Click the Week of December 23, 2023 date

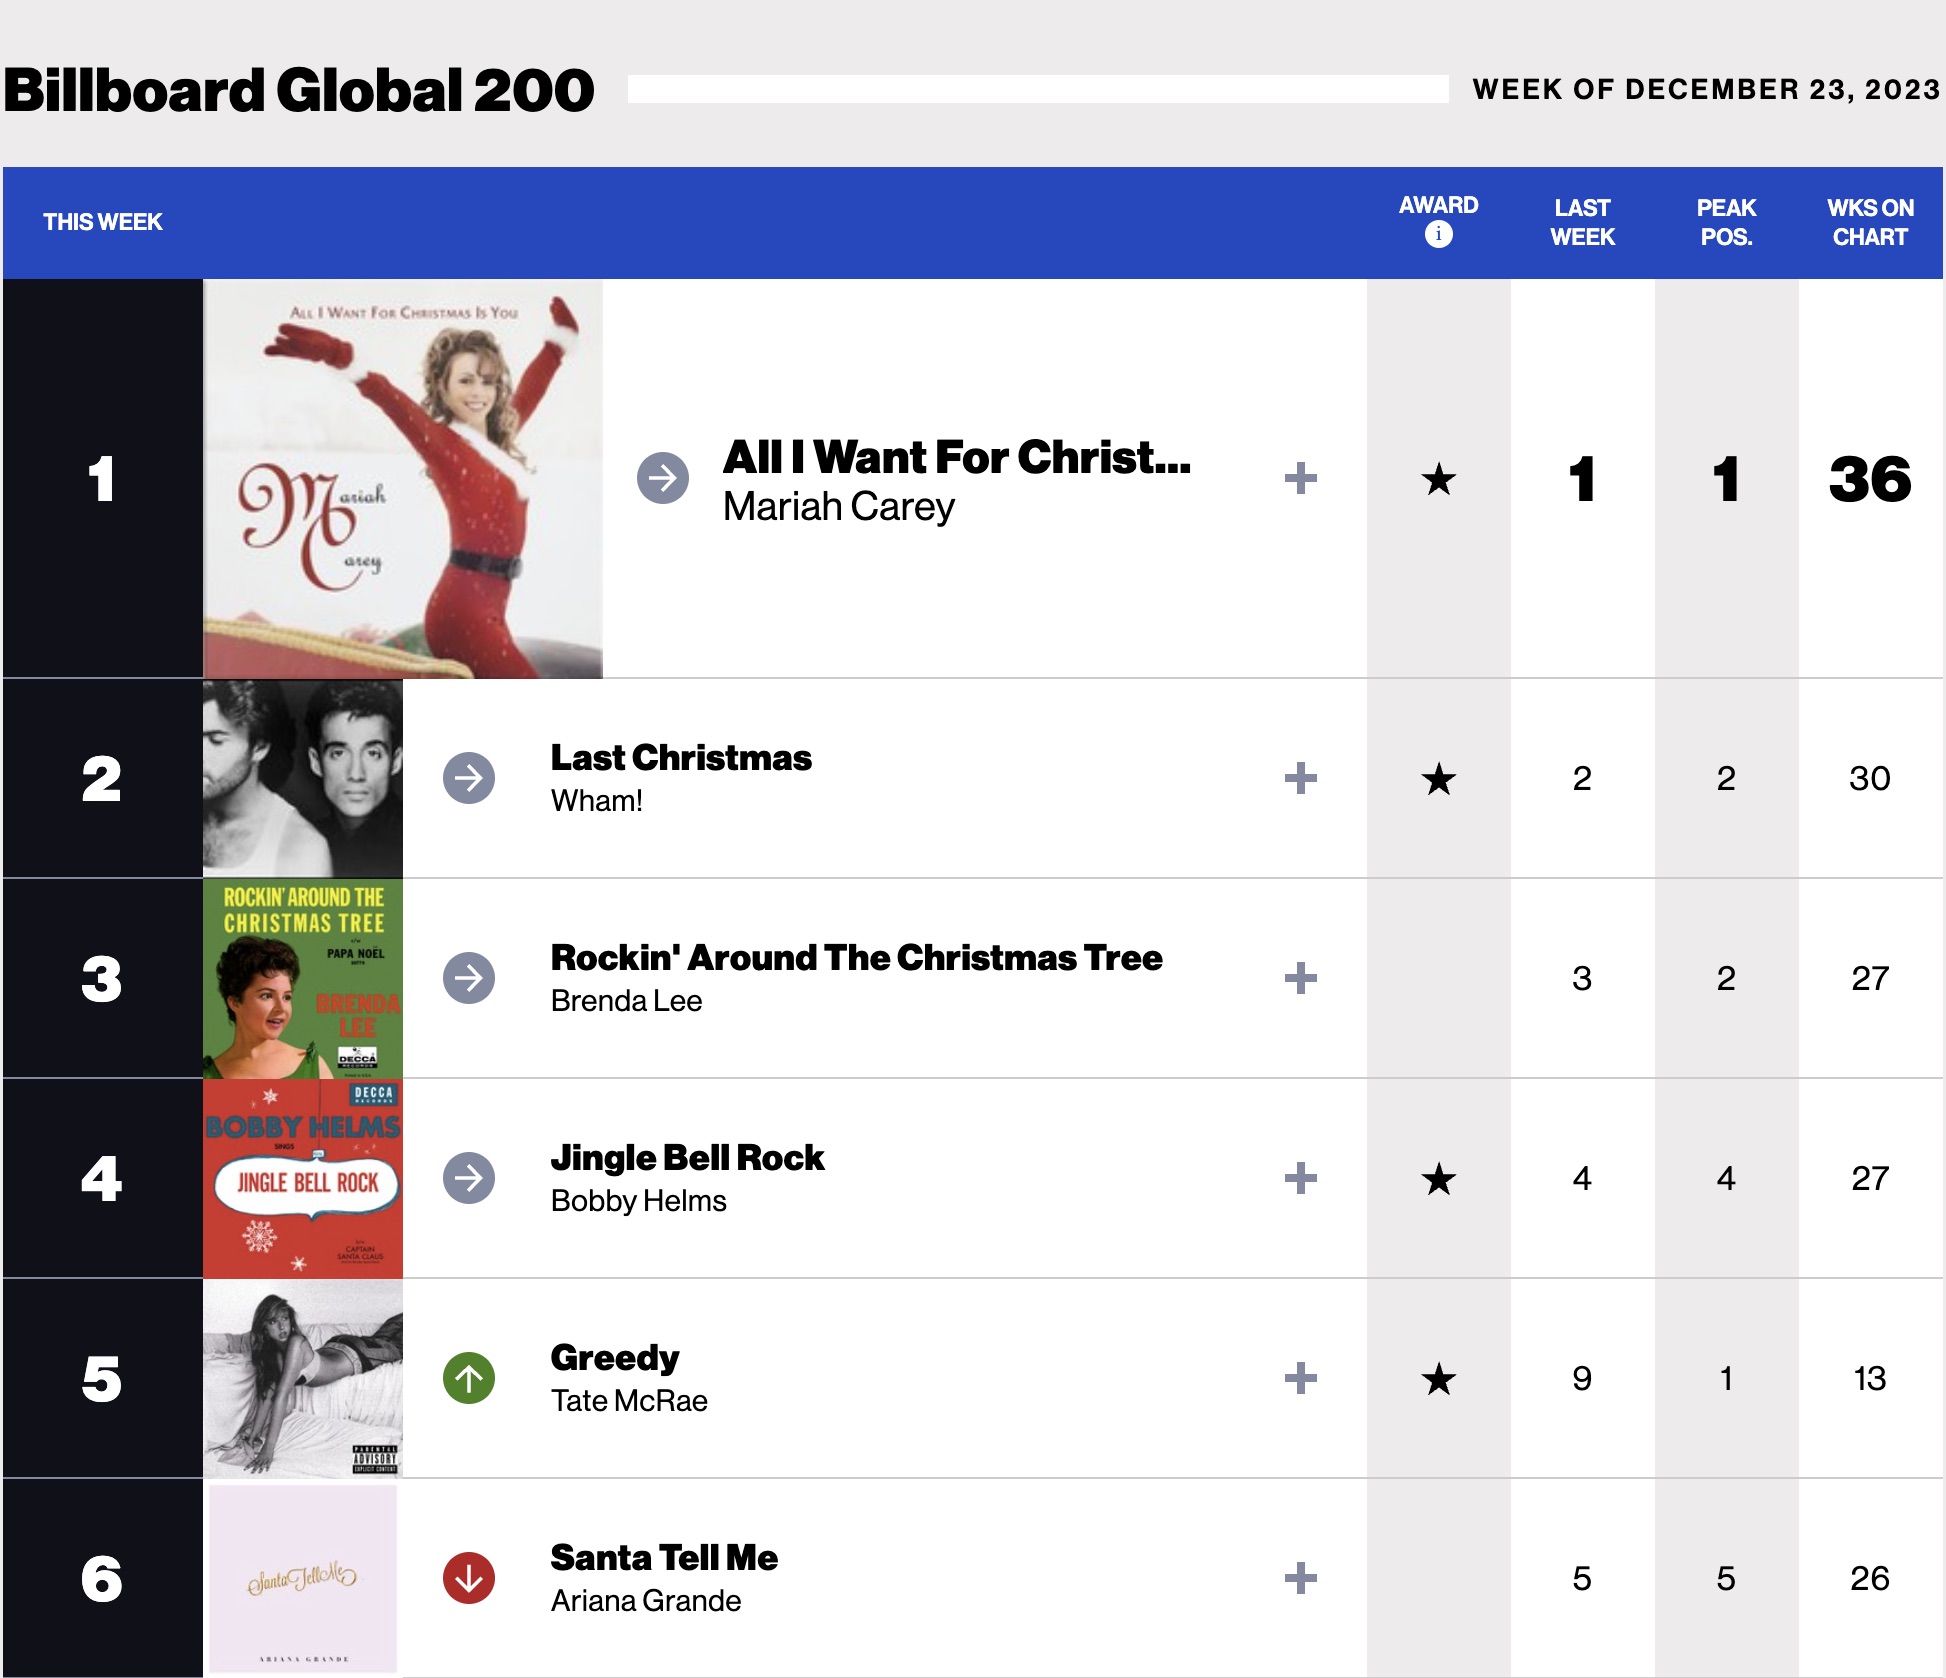tap(1705, 89)
